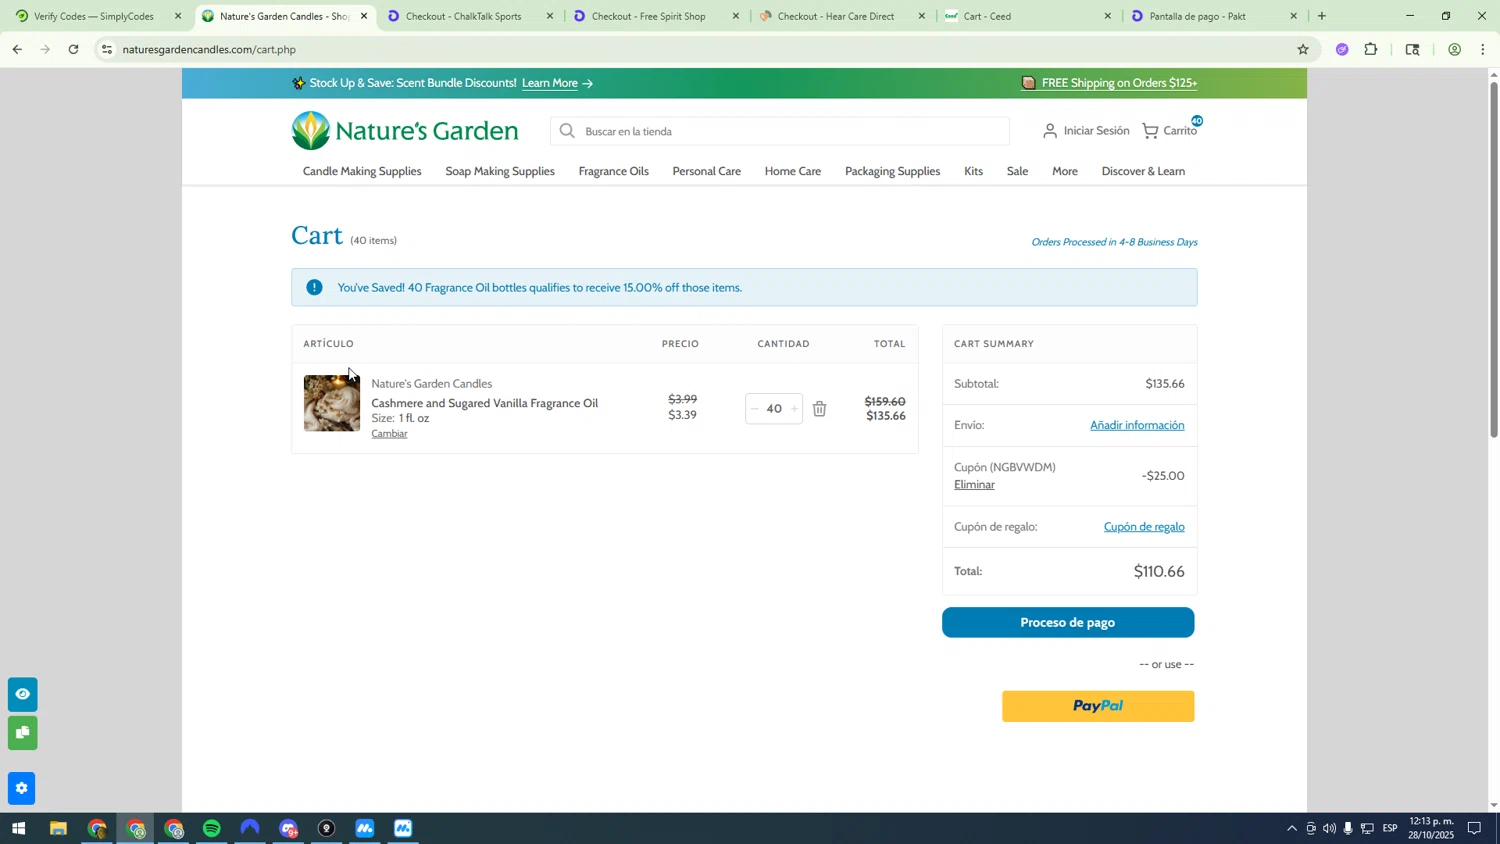Click the ESP language indicator in taskbar
Viewport: 1500px width, 844px height.
1390,829
